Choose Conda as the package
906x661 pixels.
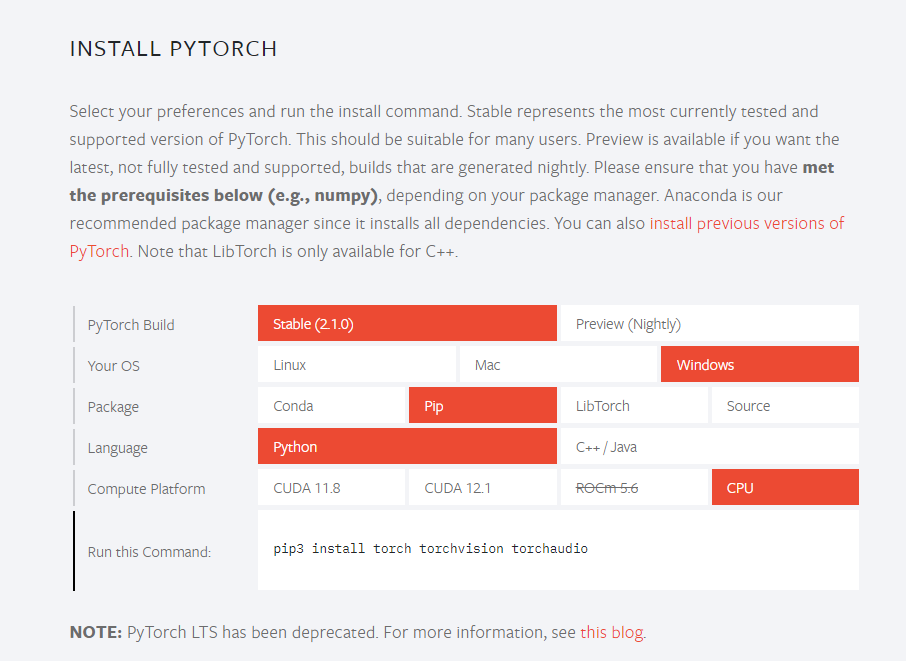[x=331, y=406]
